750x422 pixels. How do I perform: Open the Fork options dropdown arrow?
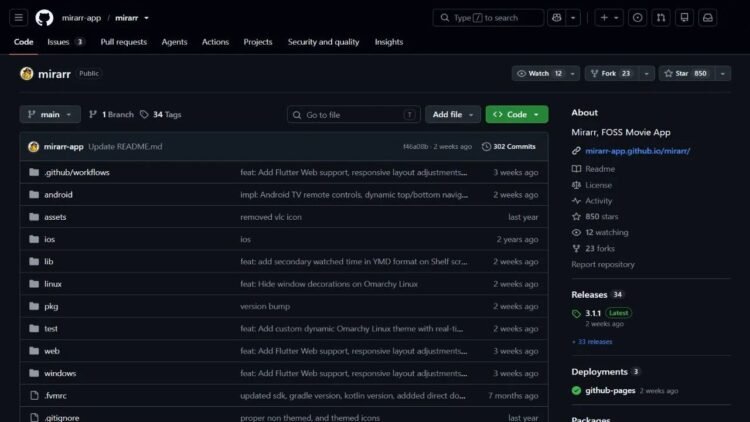click(646, 73)
